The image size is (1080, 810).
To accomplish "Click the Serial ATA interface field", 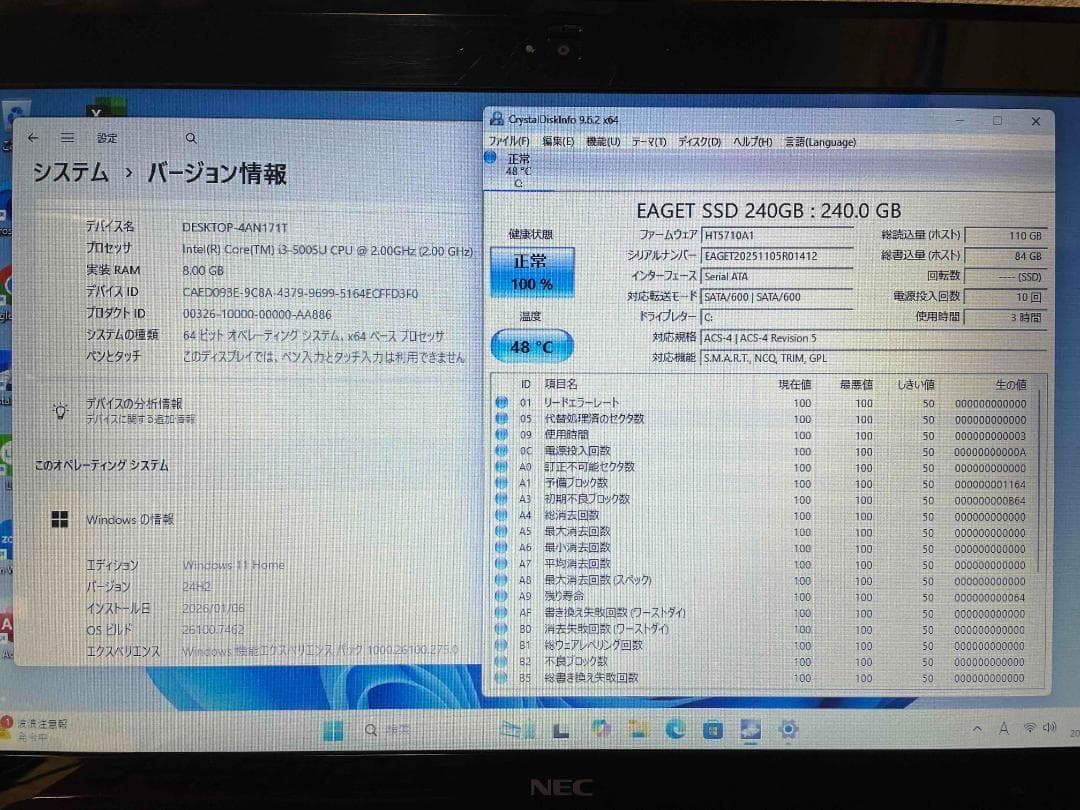I will tap(777, 277).
